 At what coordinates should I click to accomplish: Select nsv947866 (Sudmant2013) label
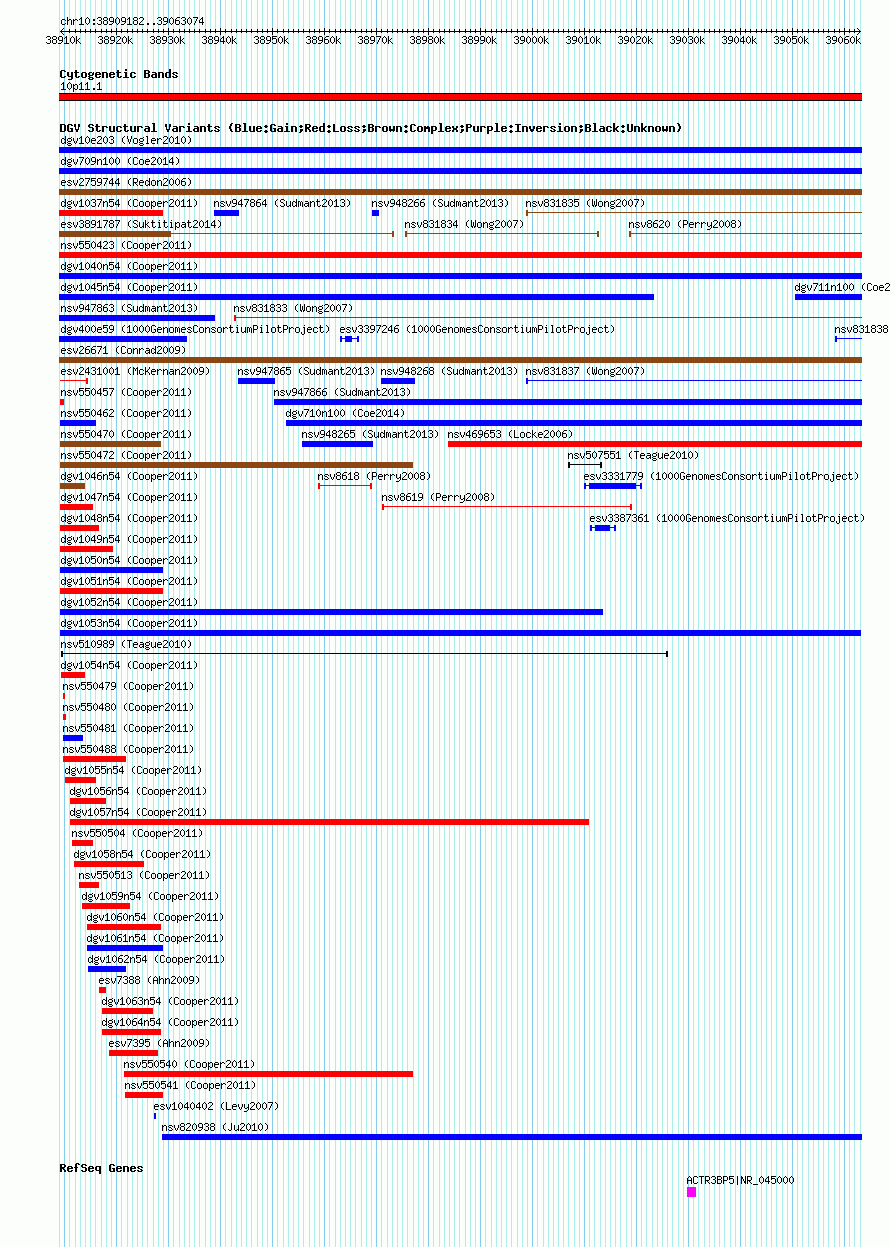coord(343,392)
